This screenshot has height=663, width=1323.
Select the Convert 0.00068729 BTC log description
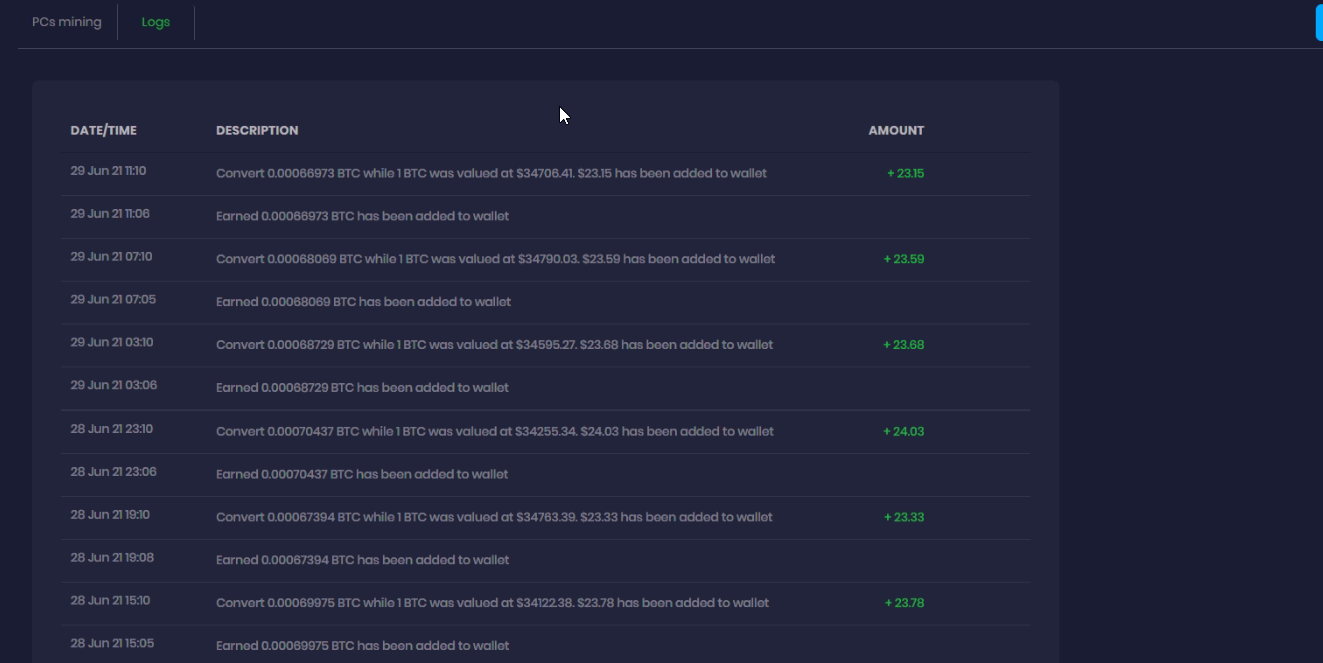point(494,345)
